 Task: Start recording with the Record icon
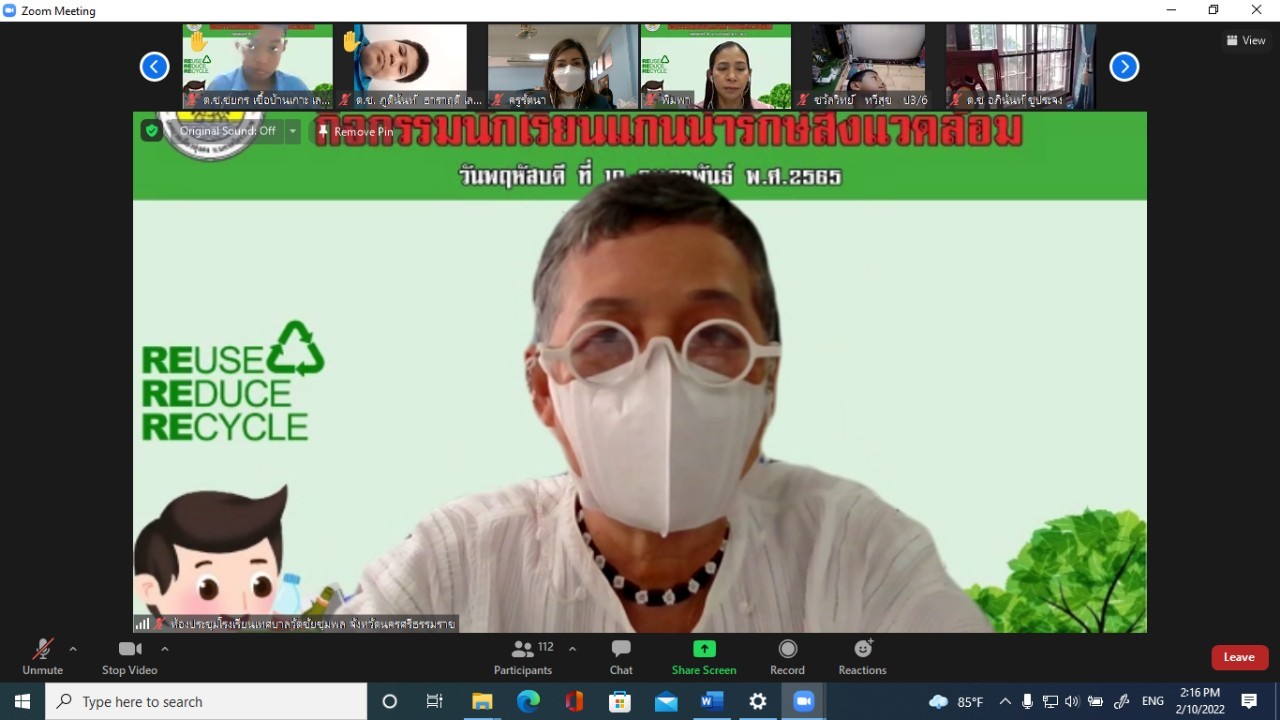click(787, 656)
